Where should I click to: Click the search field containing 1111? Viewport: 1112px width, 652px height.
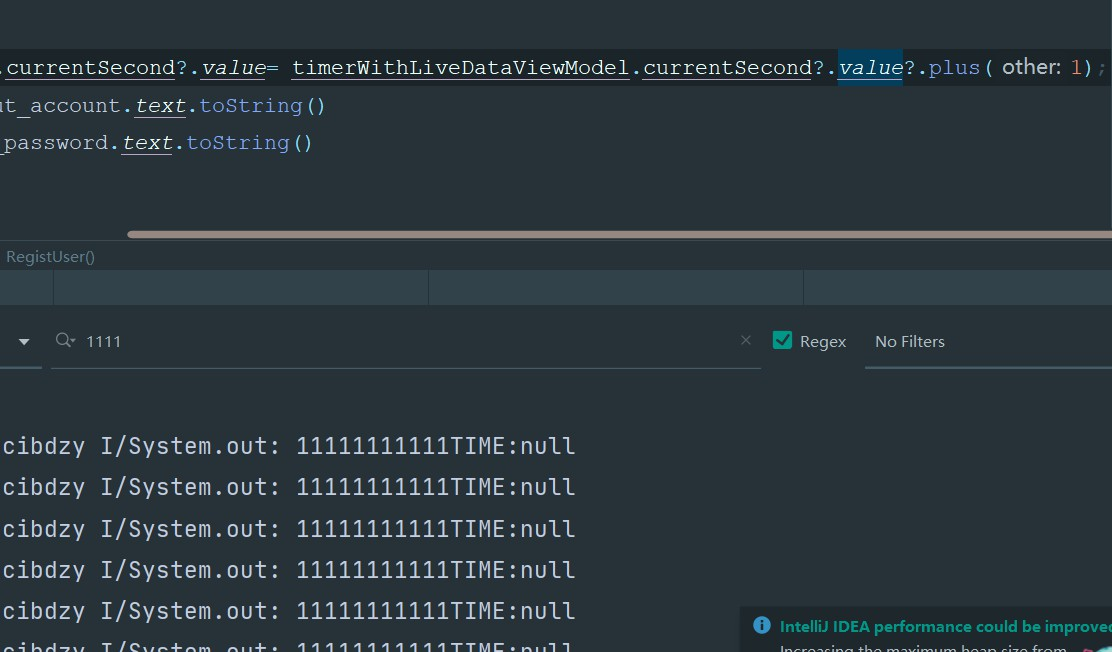click(x=400, y=342)
